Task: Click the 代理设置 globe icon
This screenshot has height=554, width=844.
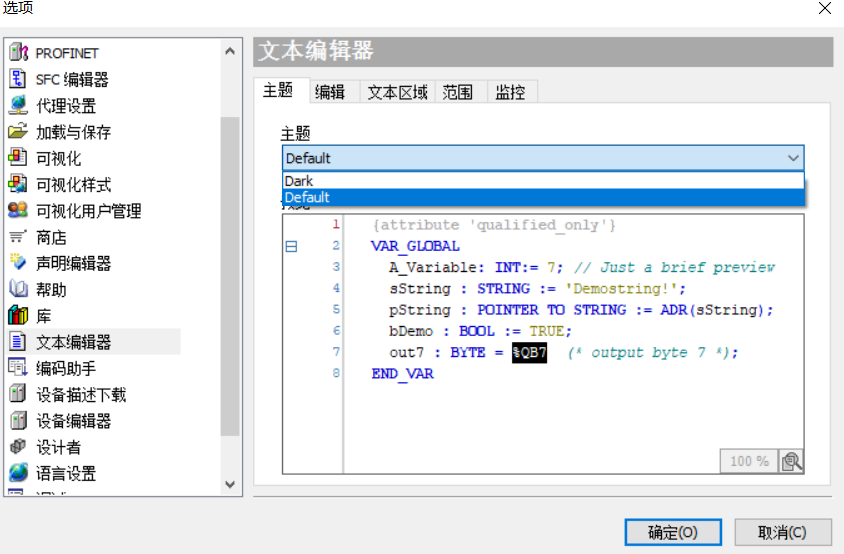Action: [x=18, y=105]
